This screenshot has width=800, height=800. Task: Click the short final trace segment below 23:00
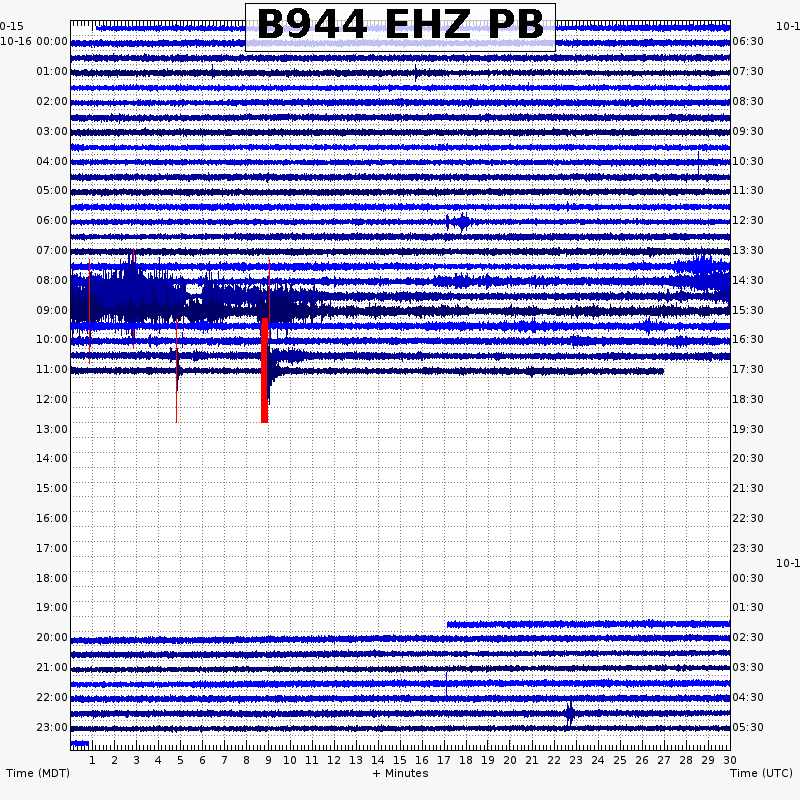click(80, 743)
